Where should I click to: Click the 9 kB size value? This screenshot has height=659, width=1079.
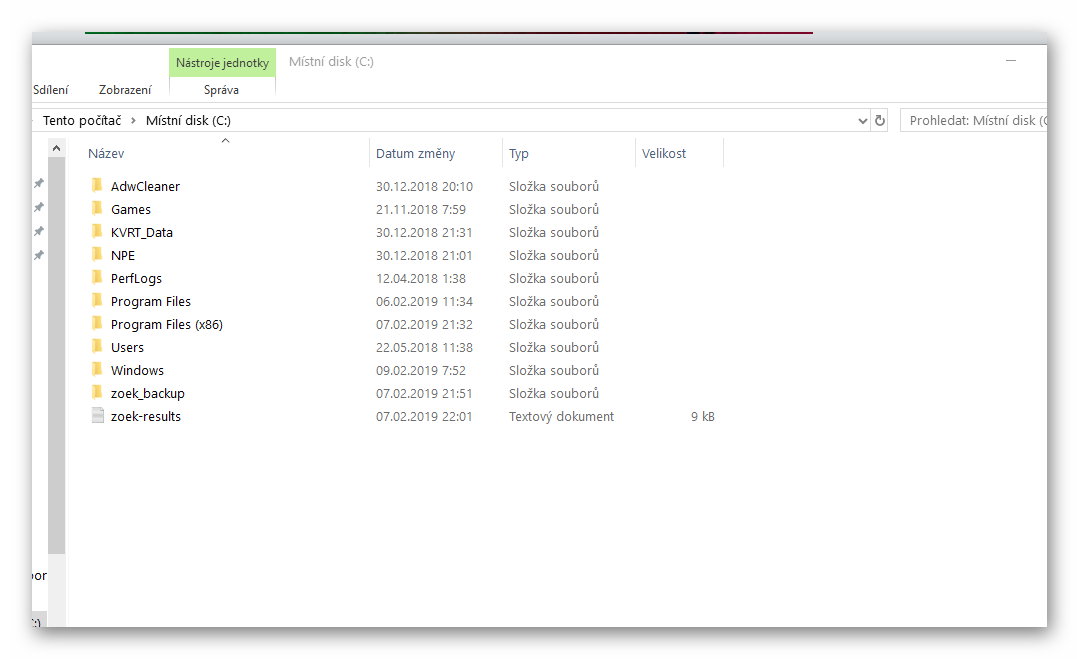click(x=703, y=416)
